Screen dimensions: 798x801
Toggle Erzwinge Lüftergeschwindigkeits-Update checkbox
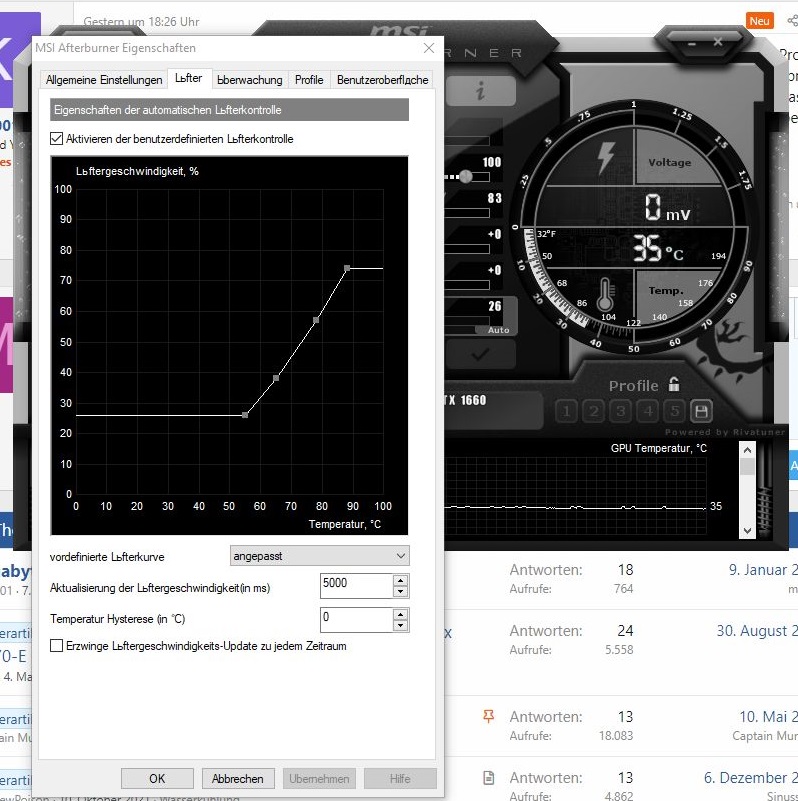coord(57,646)
